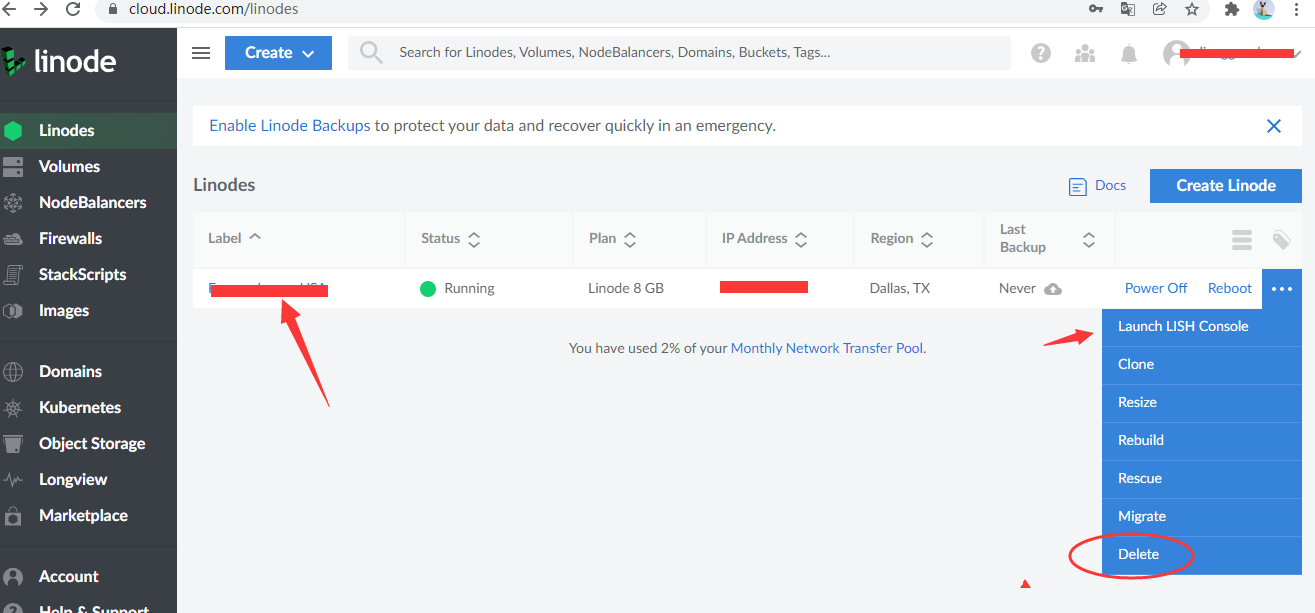Click the search magnifier icon

[371, 53]
